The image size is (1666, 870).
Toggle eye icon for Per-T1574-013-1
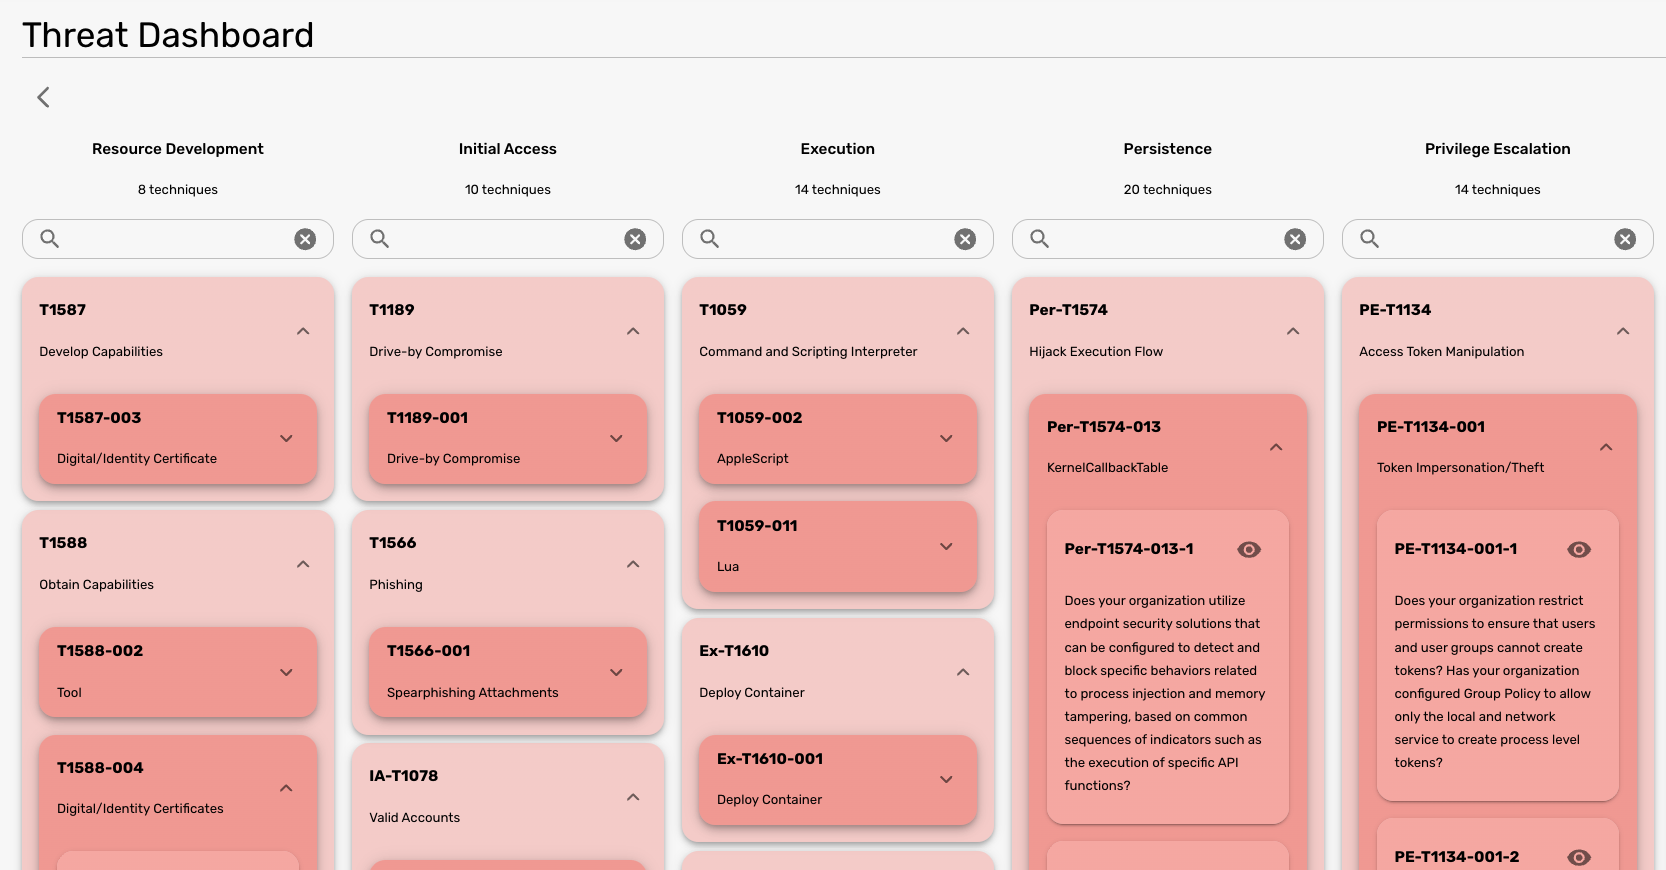1249,549
